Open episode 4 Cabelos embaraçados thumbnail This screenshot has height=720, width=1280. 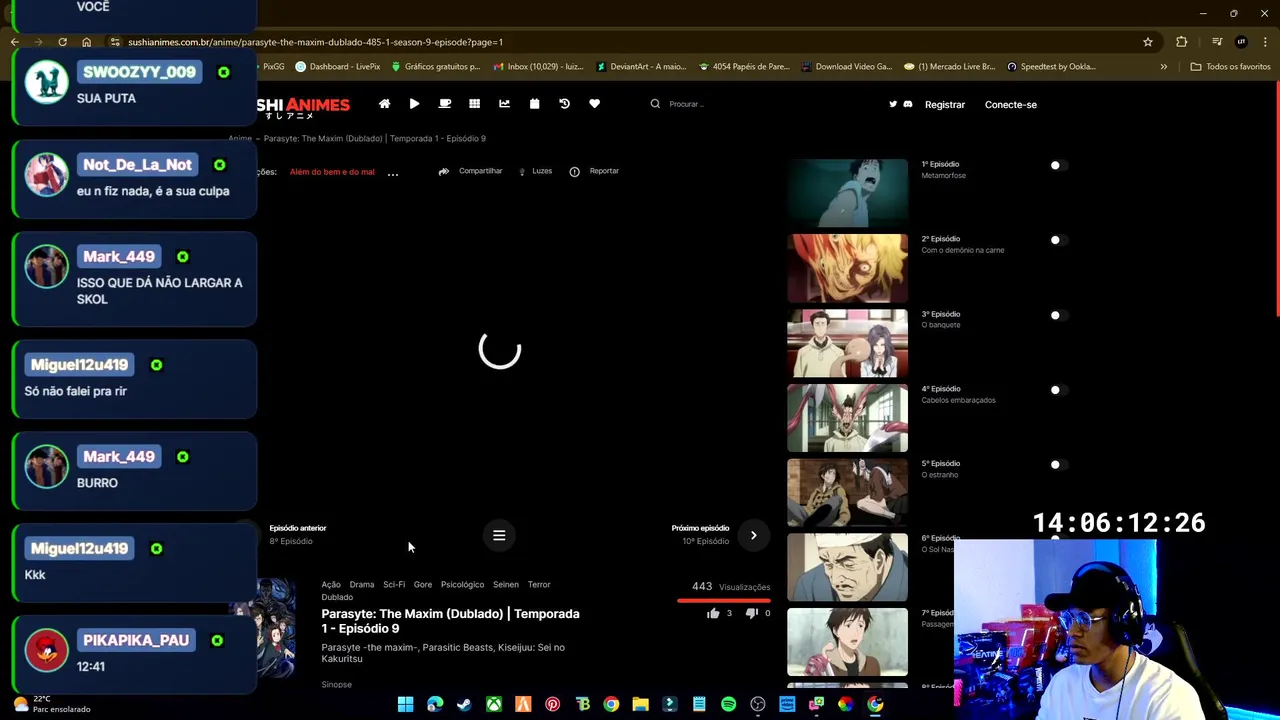[x=847, y=418]
